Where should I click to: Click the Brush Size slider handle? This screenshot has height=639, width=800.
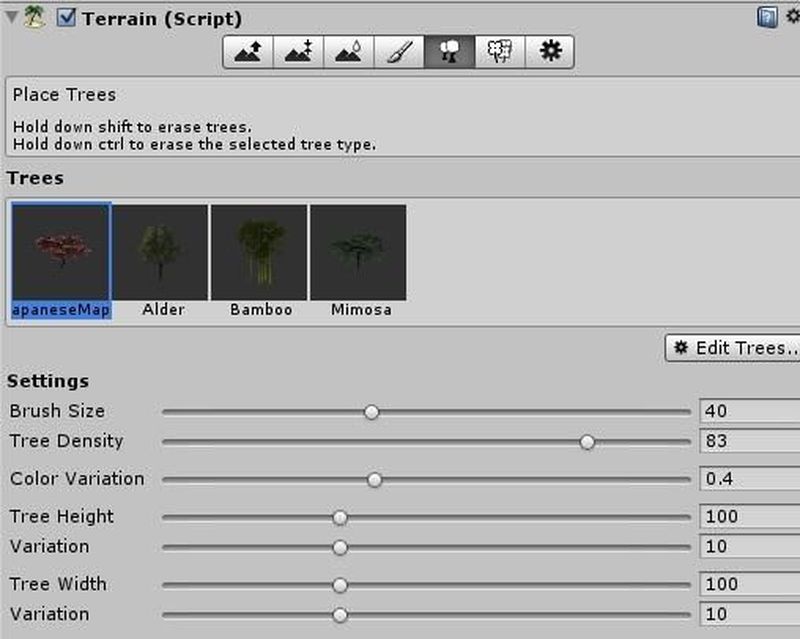pyautogui.click(x=372, y=411)
